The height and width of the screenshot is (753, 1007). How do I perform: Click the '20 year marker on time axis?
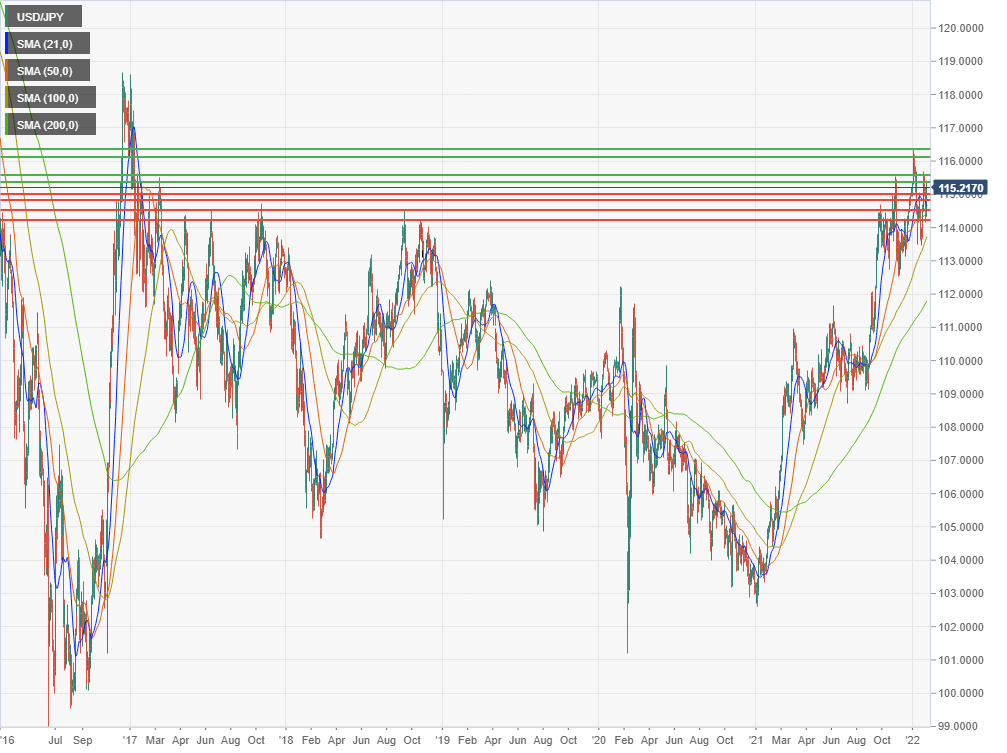point(598,740)
